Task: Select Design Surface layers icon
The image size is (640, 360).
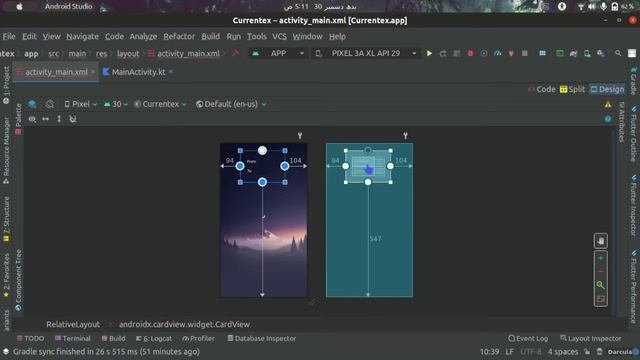Action: (x=32, y=104)
